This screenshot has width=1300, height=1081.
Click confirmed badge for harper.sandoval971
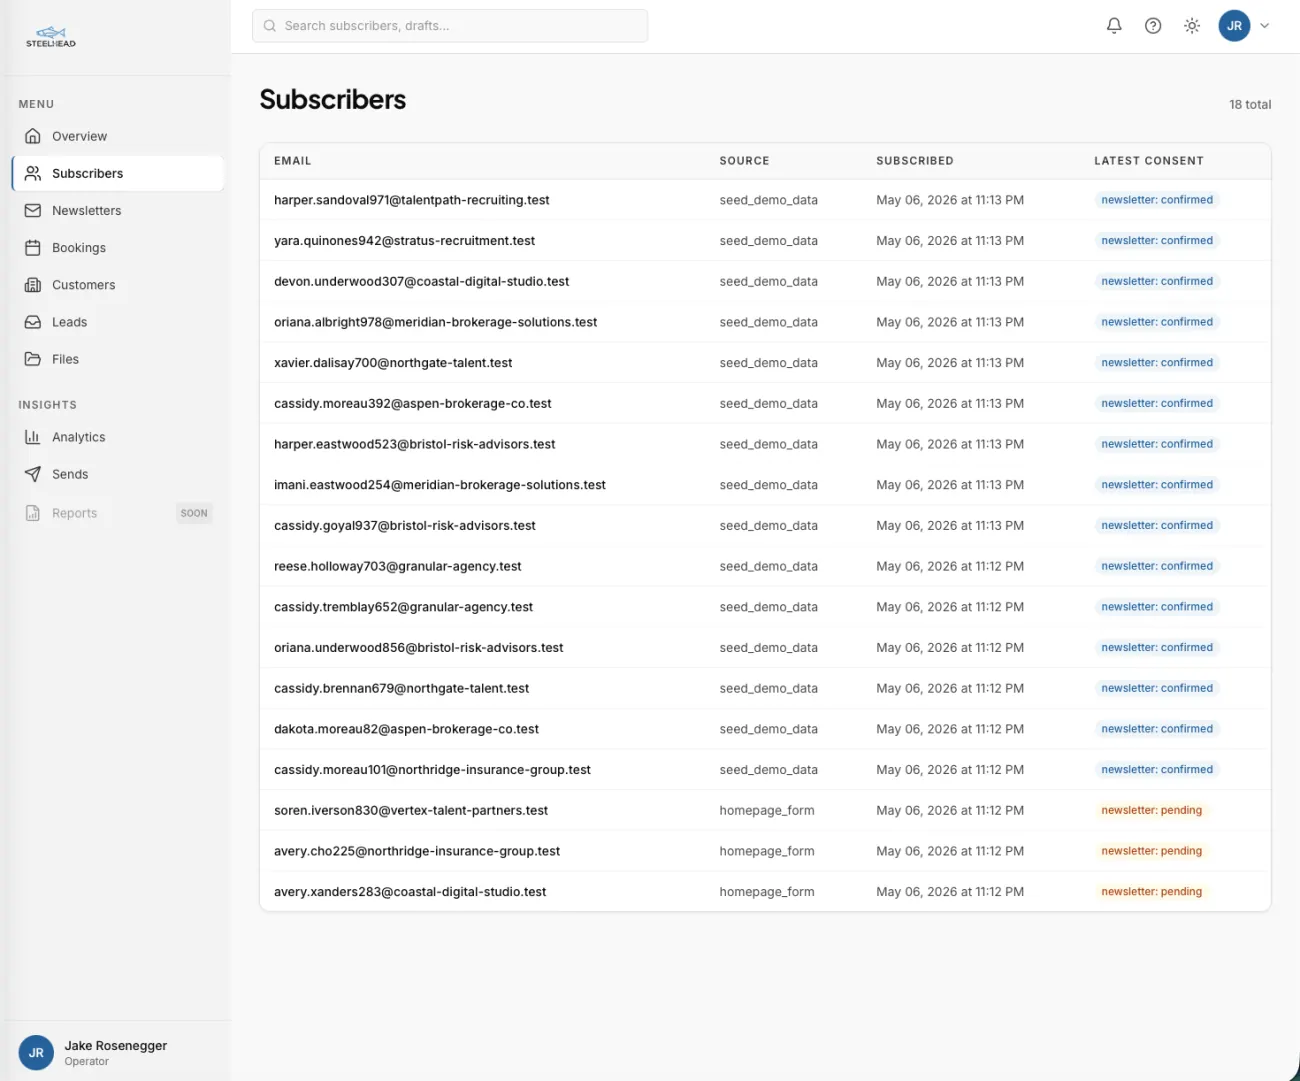click(1157, 200)
